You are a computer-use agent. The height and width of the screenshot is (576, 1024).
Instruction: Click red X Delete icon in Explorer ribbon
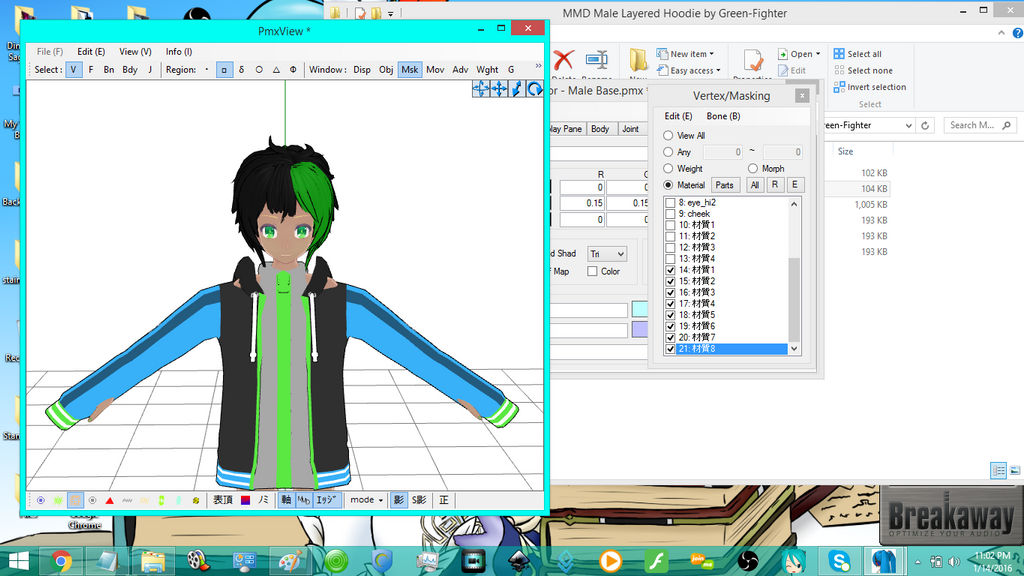click(x=564, y=61)
